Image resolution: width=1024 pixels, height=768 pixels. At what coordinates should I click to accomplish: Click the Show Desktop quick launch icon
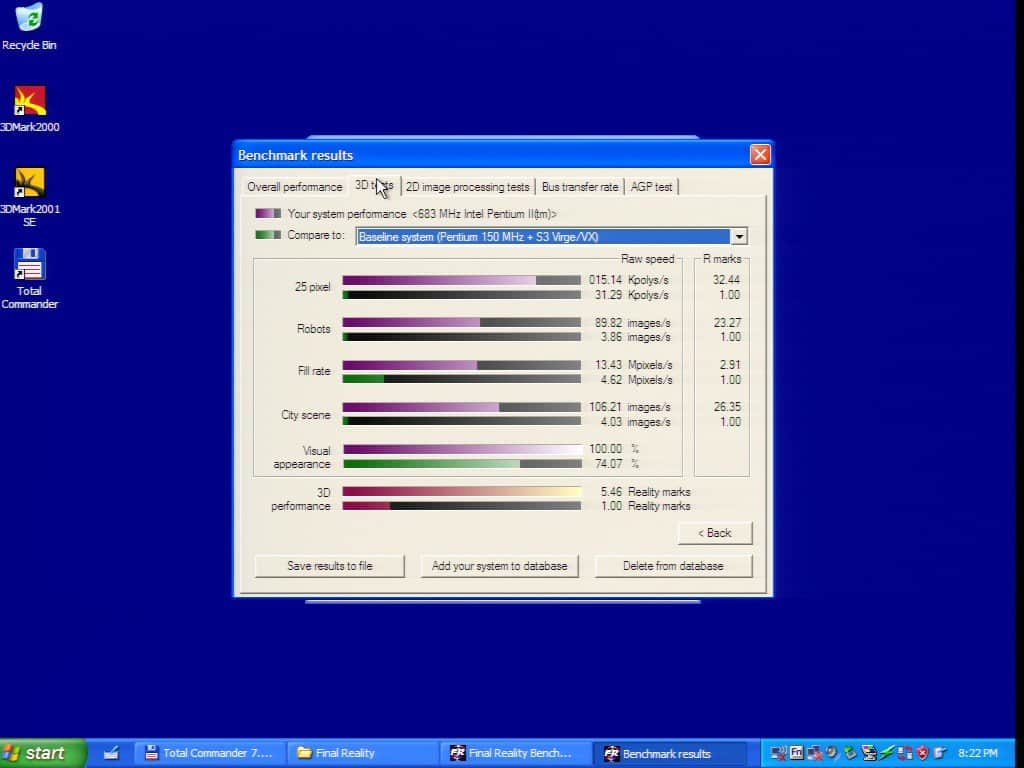(x=110, y=753)
